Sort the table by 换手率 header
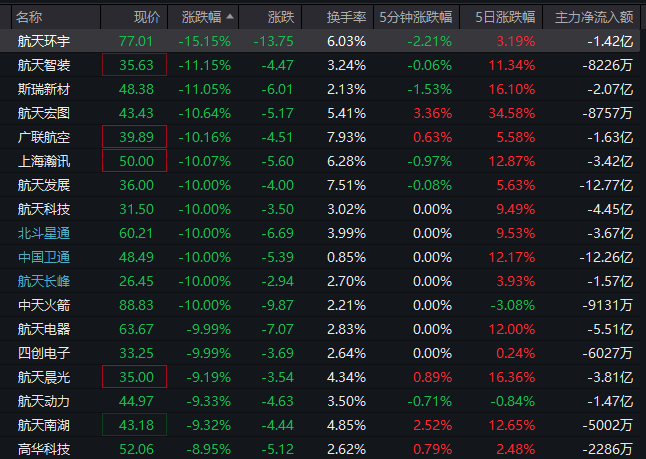Viewport: 646px width, 459px height. click(x=346, y=17)
